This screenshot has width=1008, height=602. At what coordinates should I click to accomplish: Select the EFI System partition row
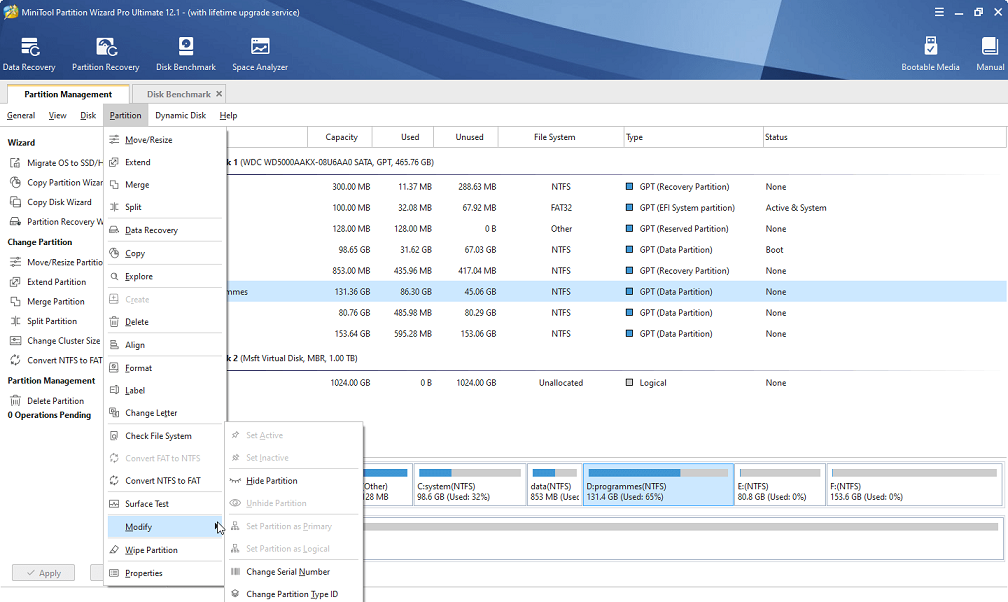pos(616,208)
